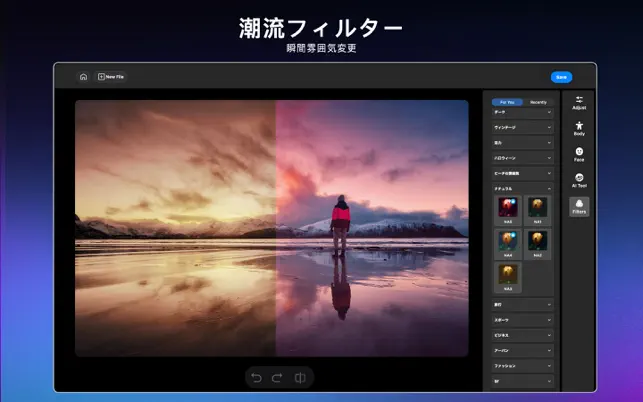
Task: Switch to the For You tab
Action: [x=507, y=102]
